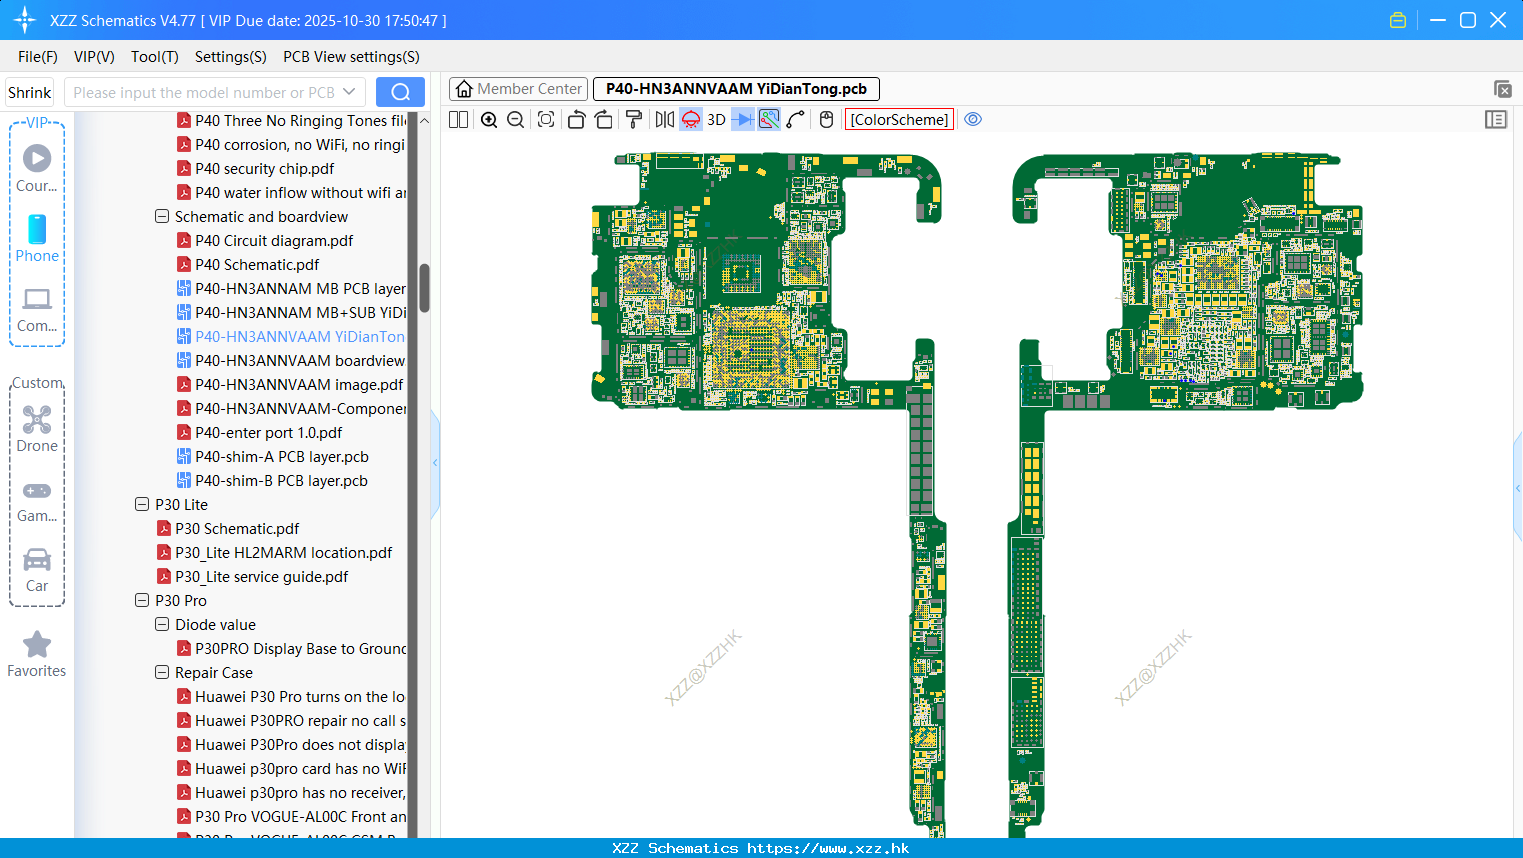Open the Tool(T) menu
The width and height of the screenshot is (1523, 858).
155,57
